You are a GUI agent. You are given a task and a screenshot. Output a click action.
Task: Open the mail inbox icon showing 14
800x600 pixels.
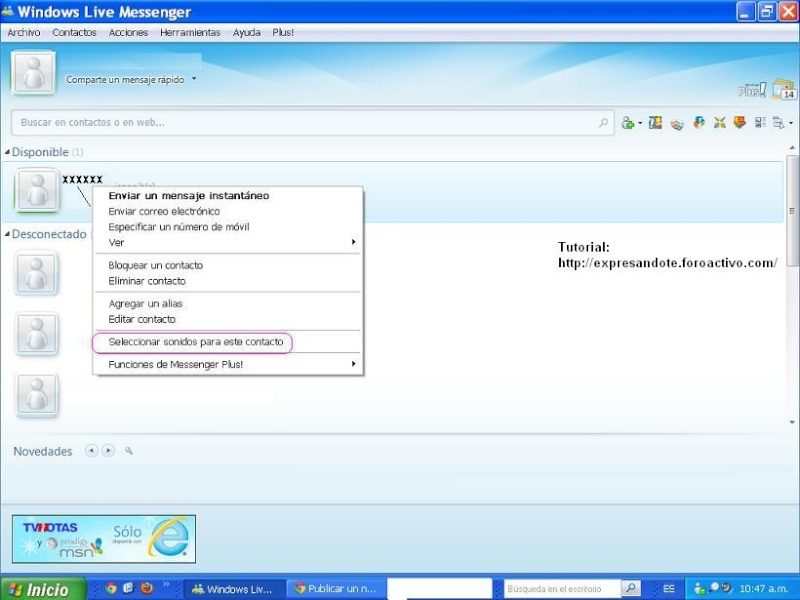pyautogui.click(x=784, y=89)
